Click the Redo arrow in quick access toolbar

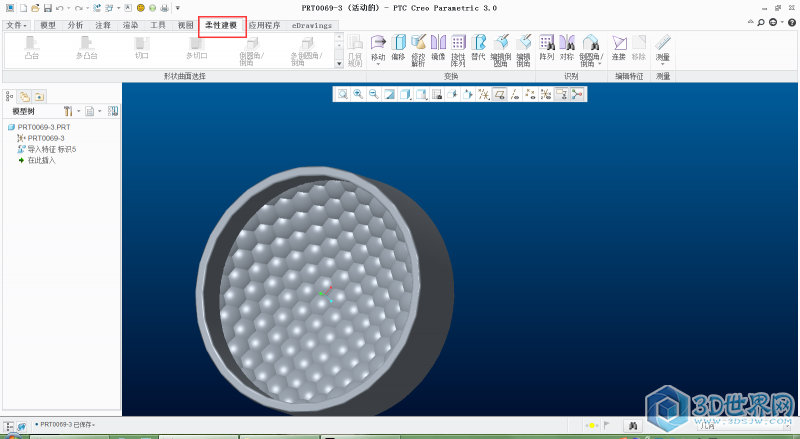(79, 8)
